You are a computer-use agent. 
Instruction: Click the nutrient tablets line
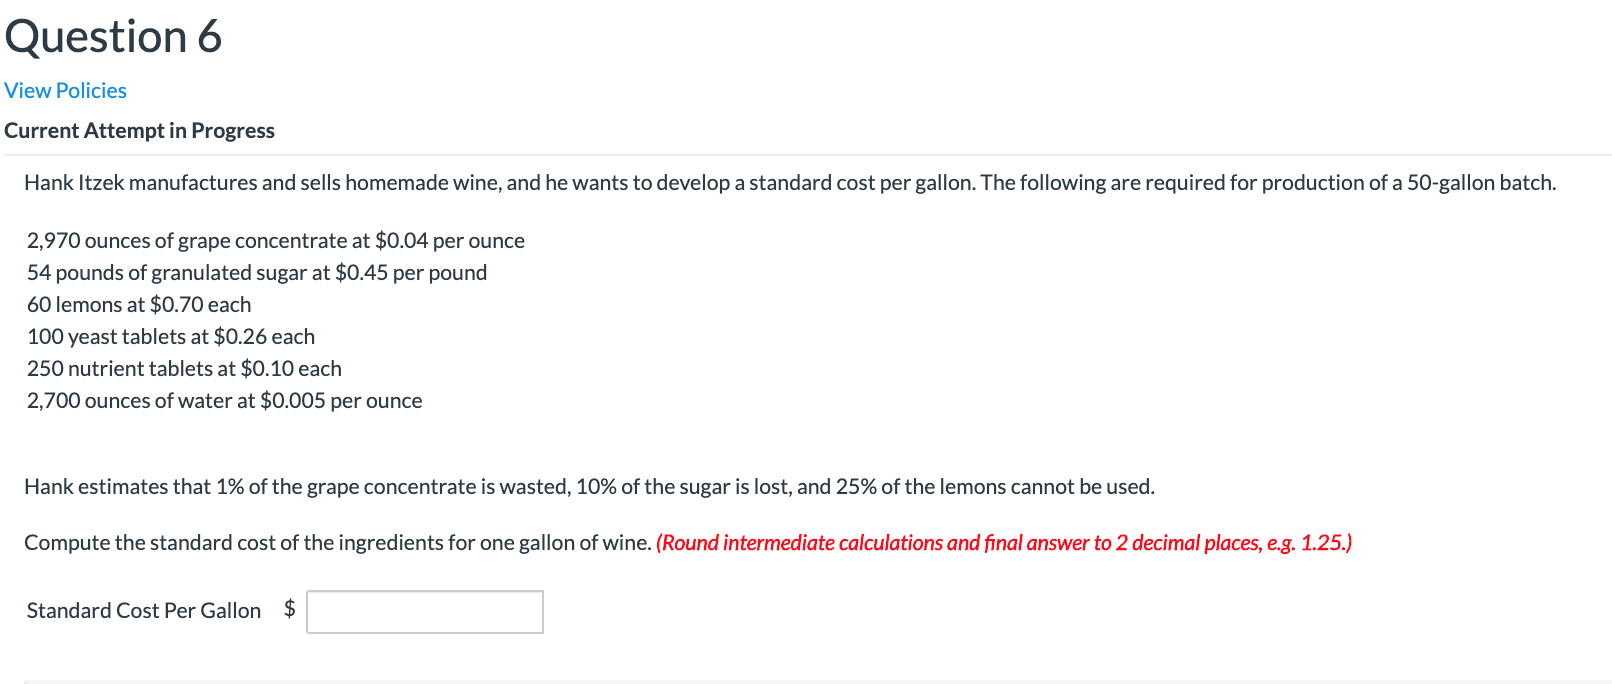[184, 368]
